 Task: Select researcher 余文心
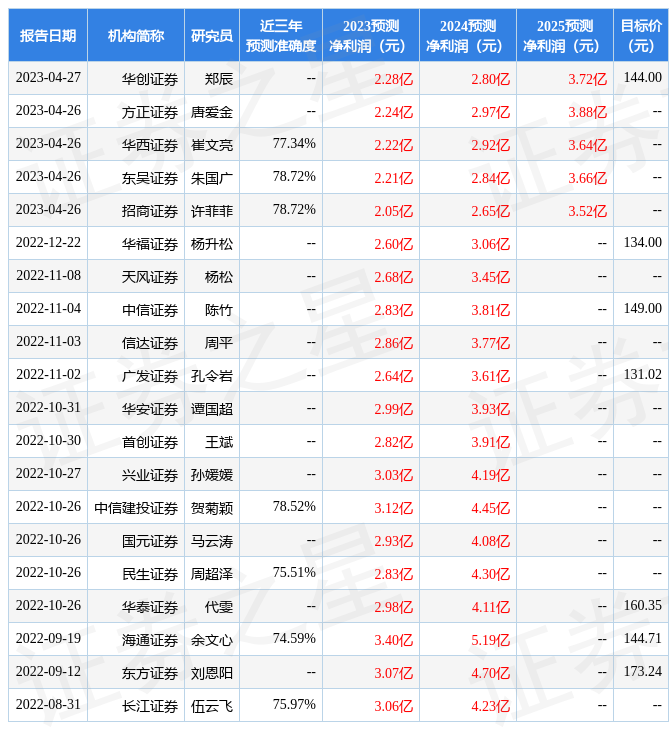(x=212, y=641)
